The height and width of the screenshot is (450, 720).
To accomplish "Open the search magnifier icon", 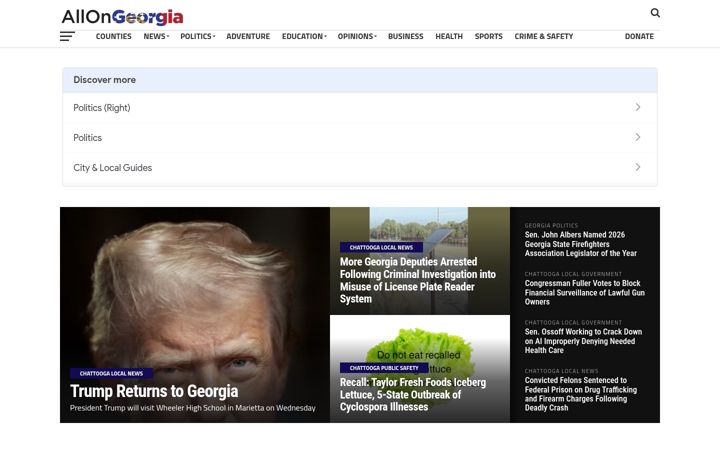I will [655, 13].
